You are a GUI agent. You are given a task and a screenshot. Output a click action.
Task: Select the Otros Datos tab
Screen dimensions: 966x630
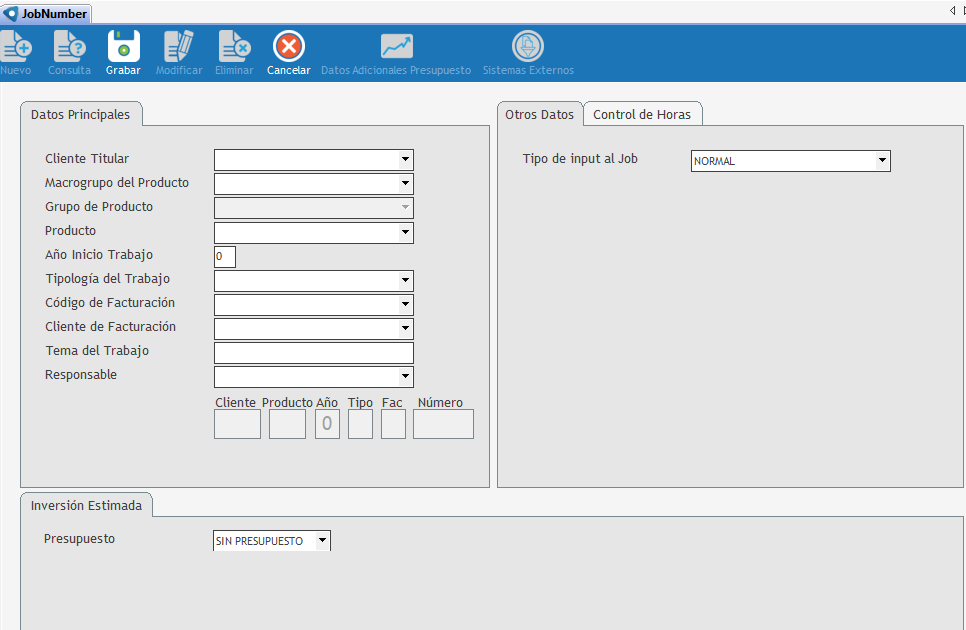click(x=539, y=115)
